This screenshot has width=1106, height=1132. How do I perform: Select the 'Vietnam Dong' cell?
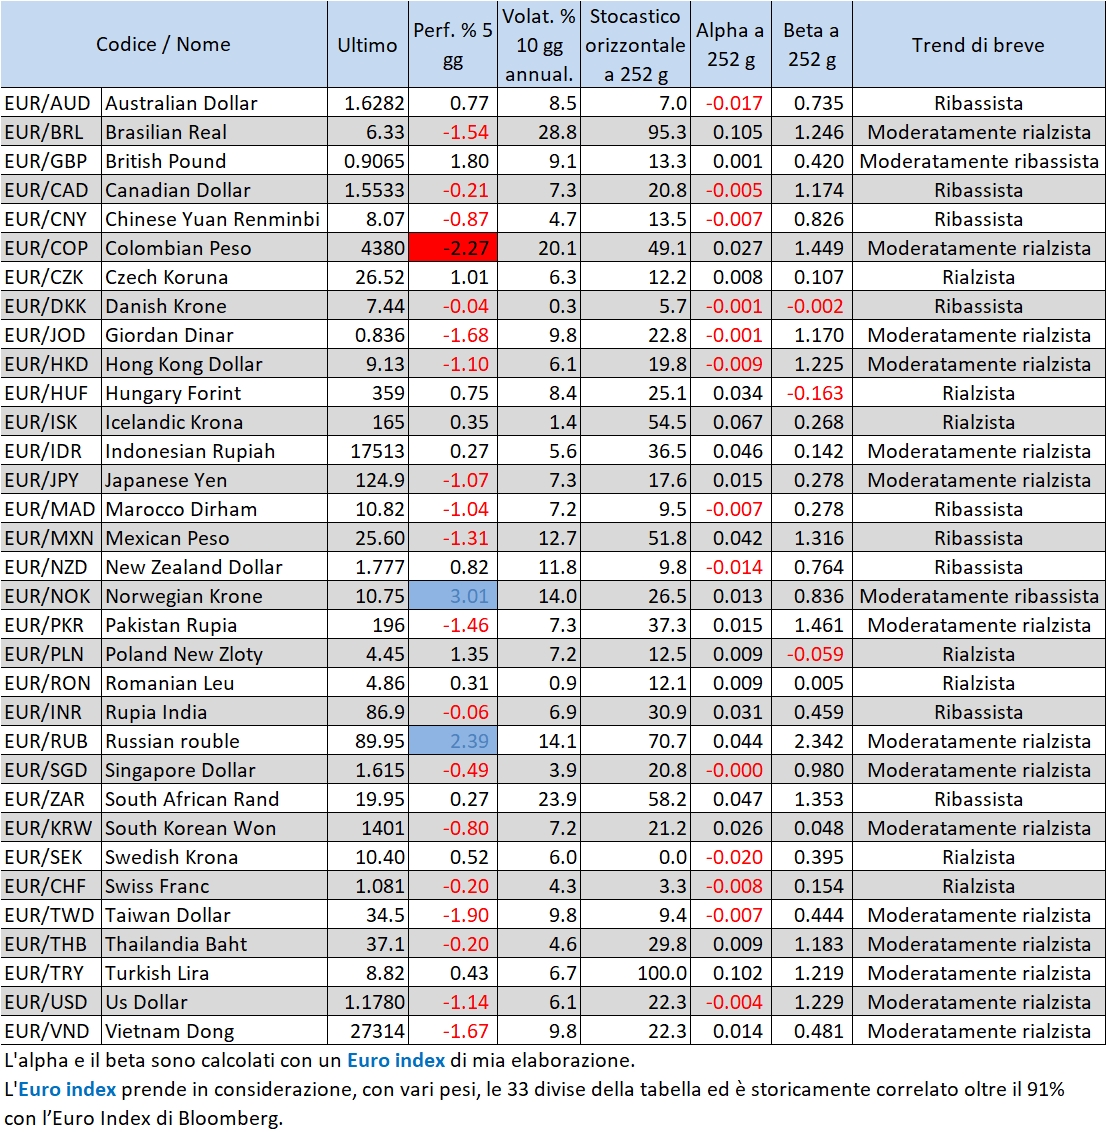coord(214,1031)
